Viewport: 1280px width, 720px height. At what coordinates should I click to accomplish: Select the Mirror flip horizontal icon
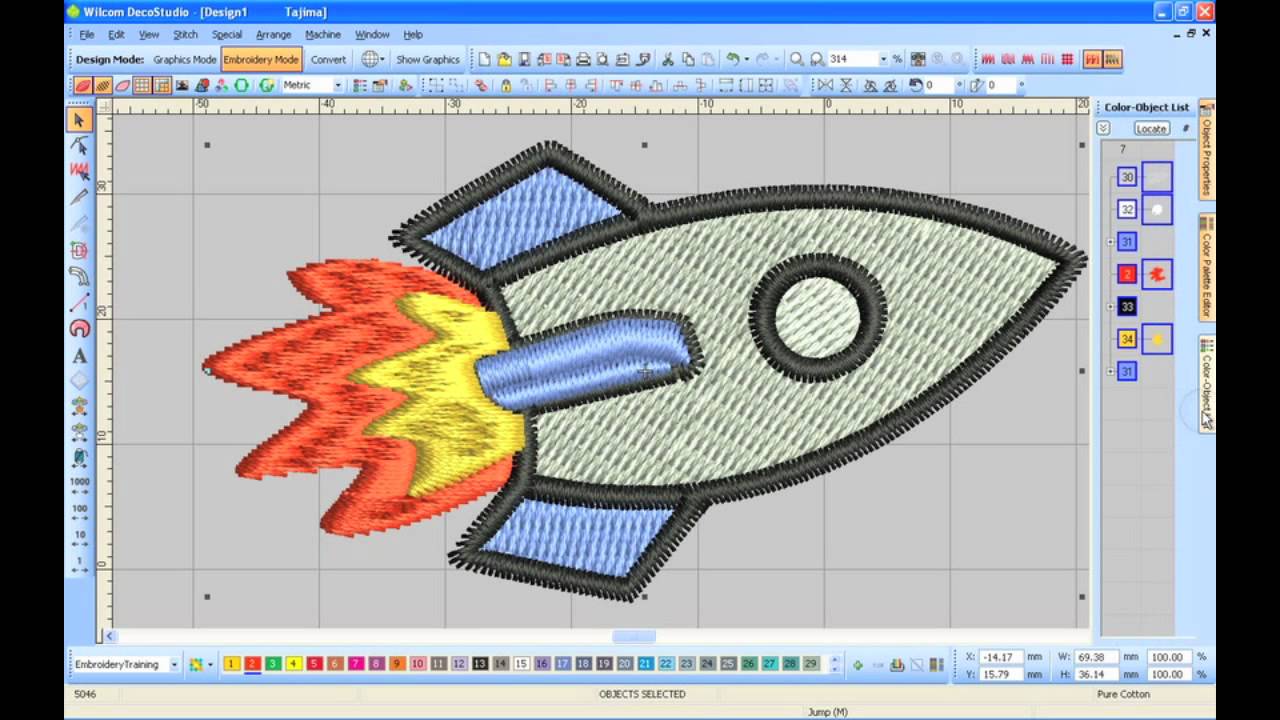pyautogui.click(x=825, y=85)
